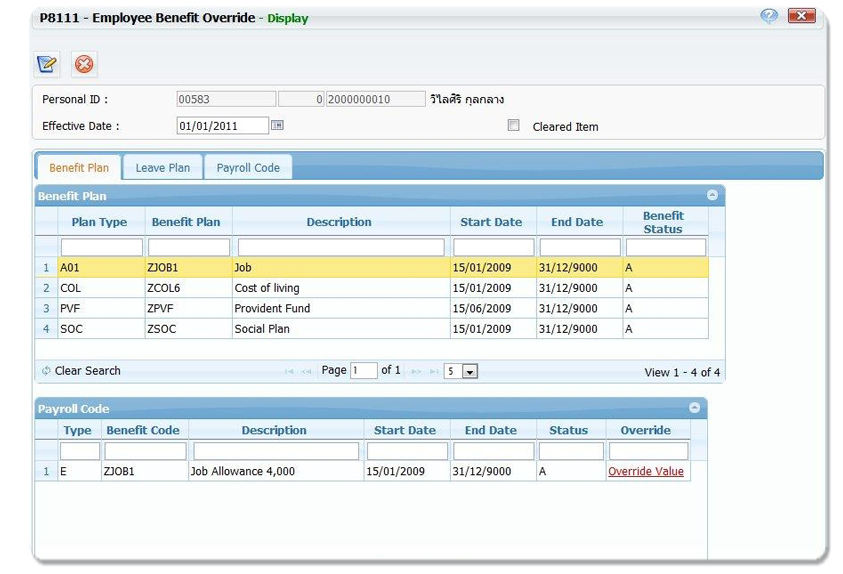Image resolution: width=843 pixels, height=574 pixels.
Task: Enable the Cleared Item checkbox
Action: coord(514,126)
